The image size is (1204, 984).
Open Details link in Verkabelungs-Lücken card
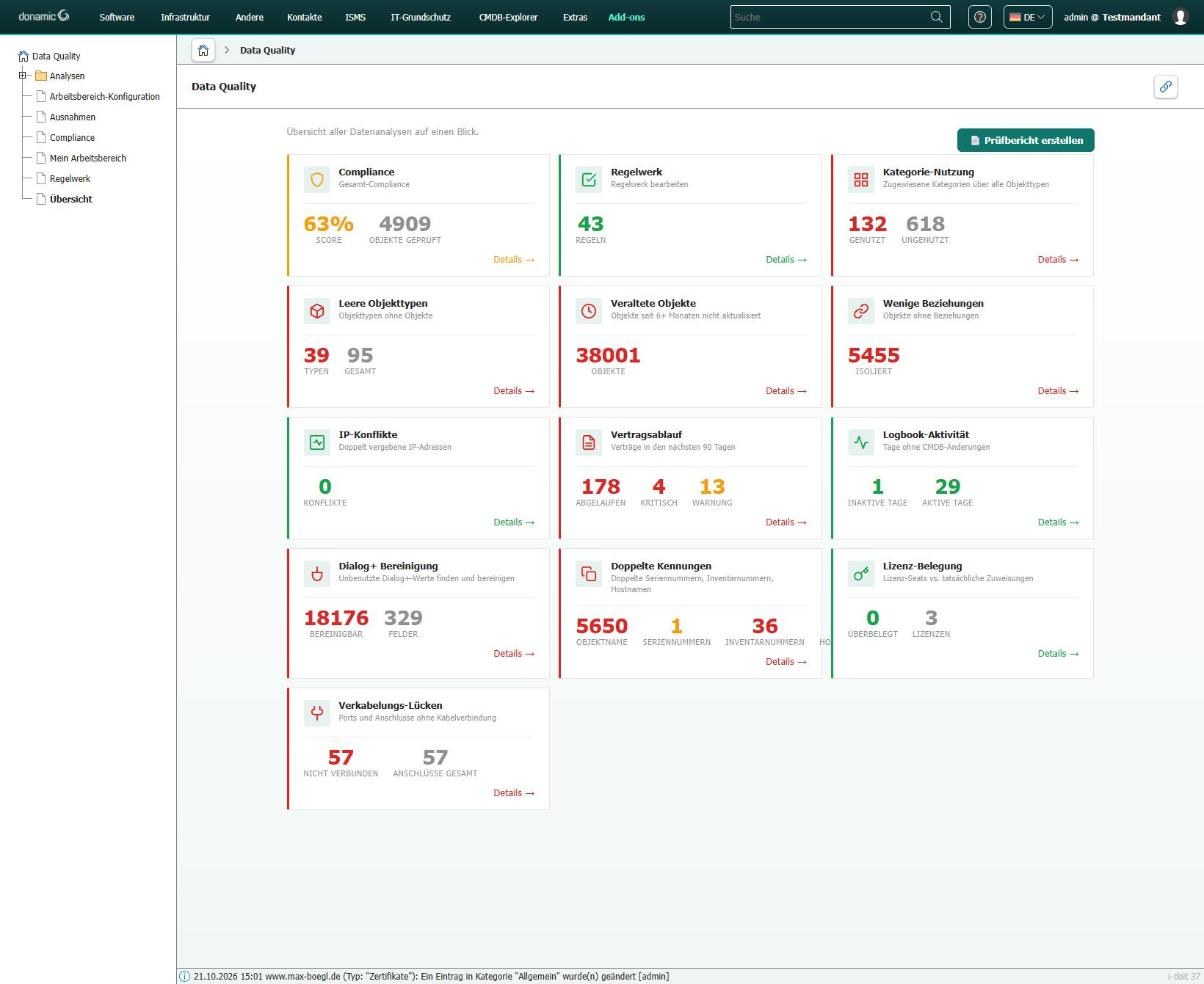pos(514,793)
